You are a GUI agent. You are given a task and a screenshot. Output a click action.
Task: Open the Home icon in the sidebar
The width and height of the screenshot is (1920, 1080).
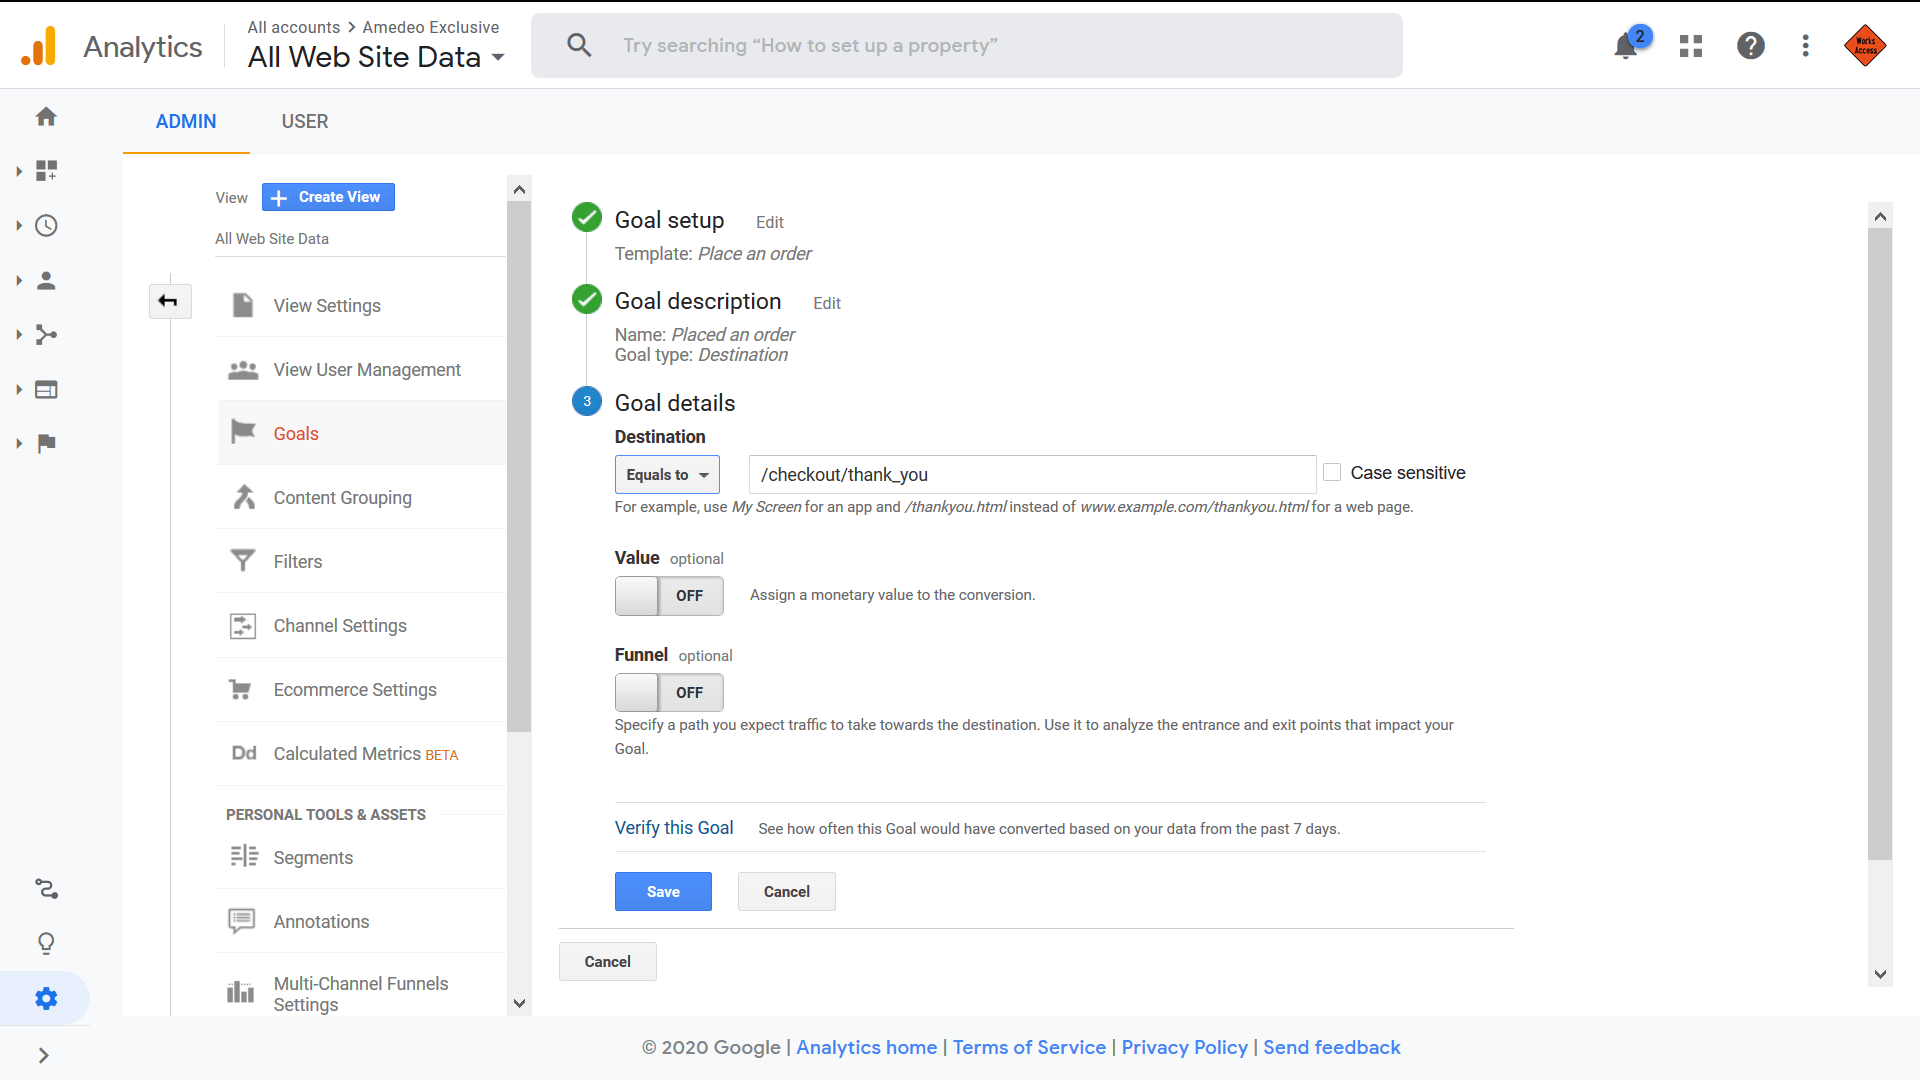[46, 116]
